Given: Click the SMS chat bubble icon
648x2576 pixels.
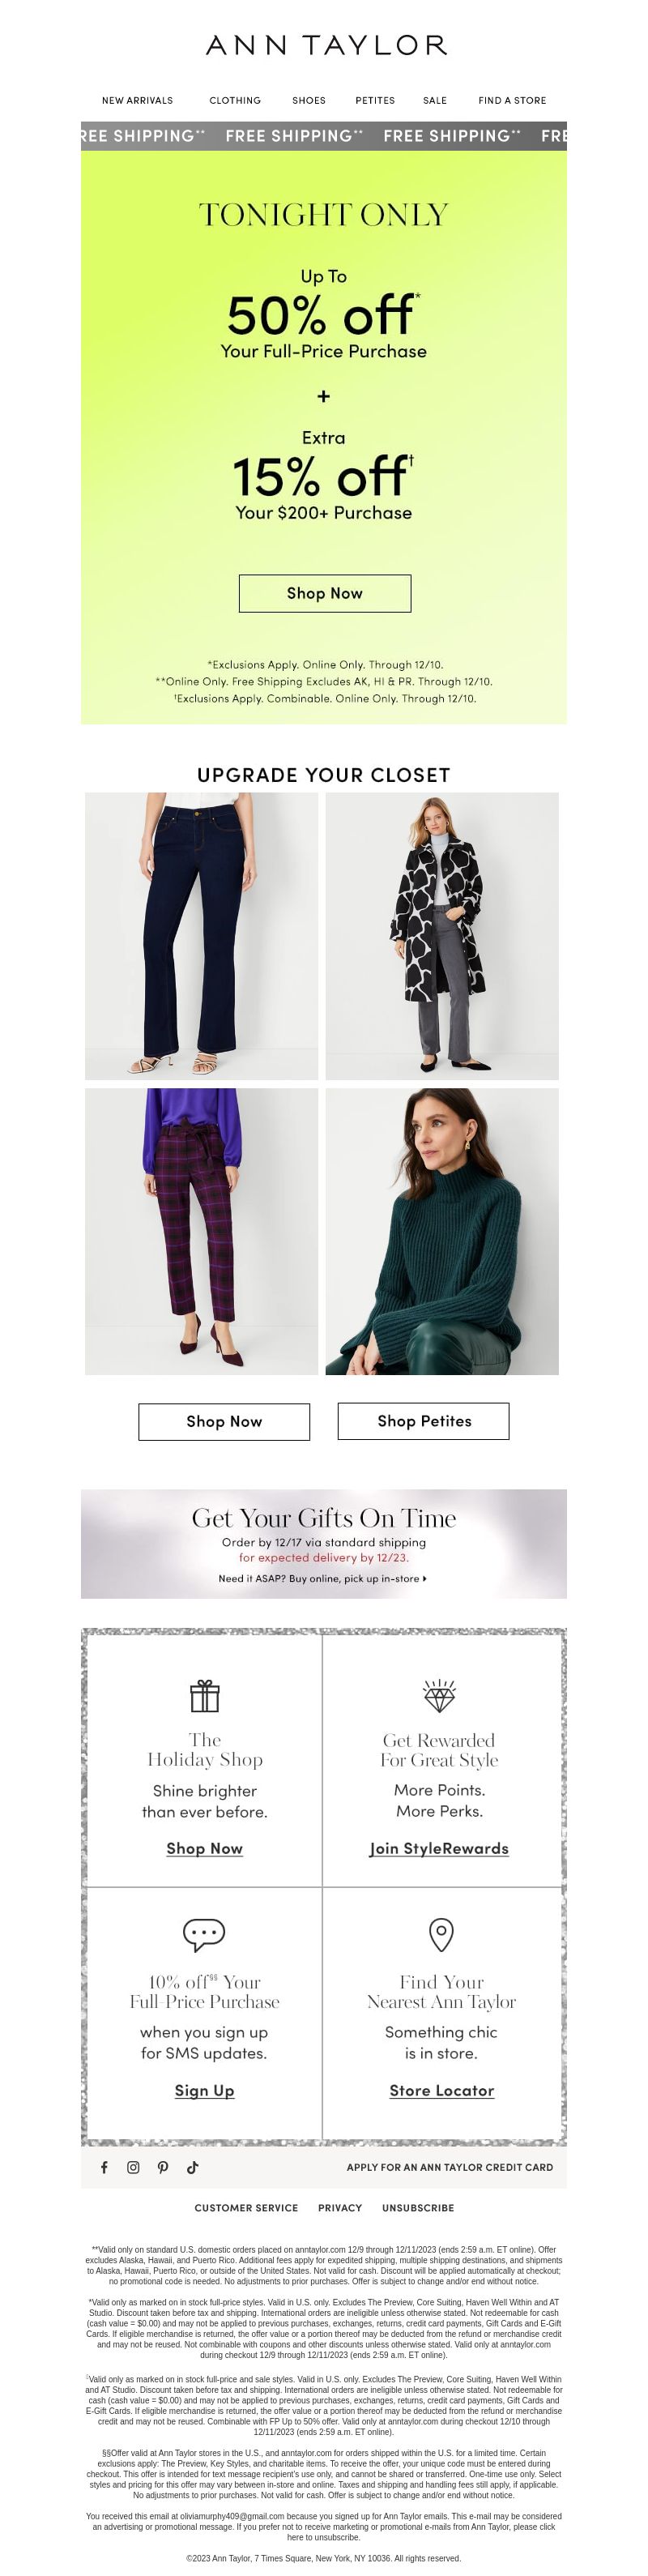Looking at the screenshot, I should pyautogui.click(x=204, y=1934).
